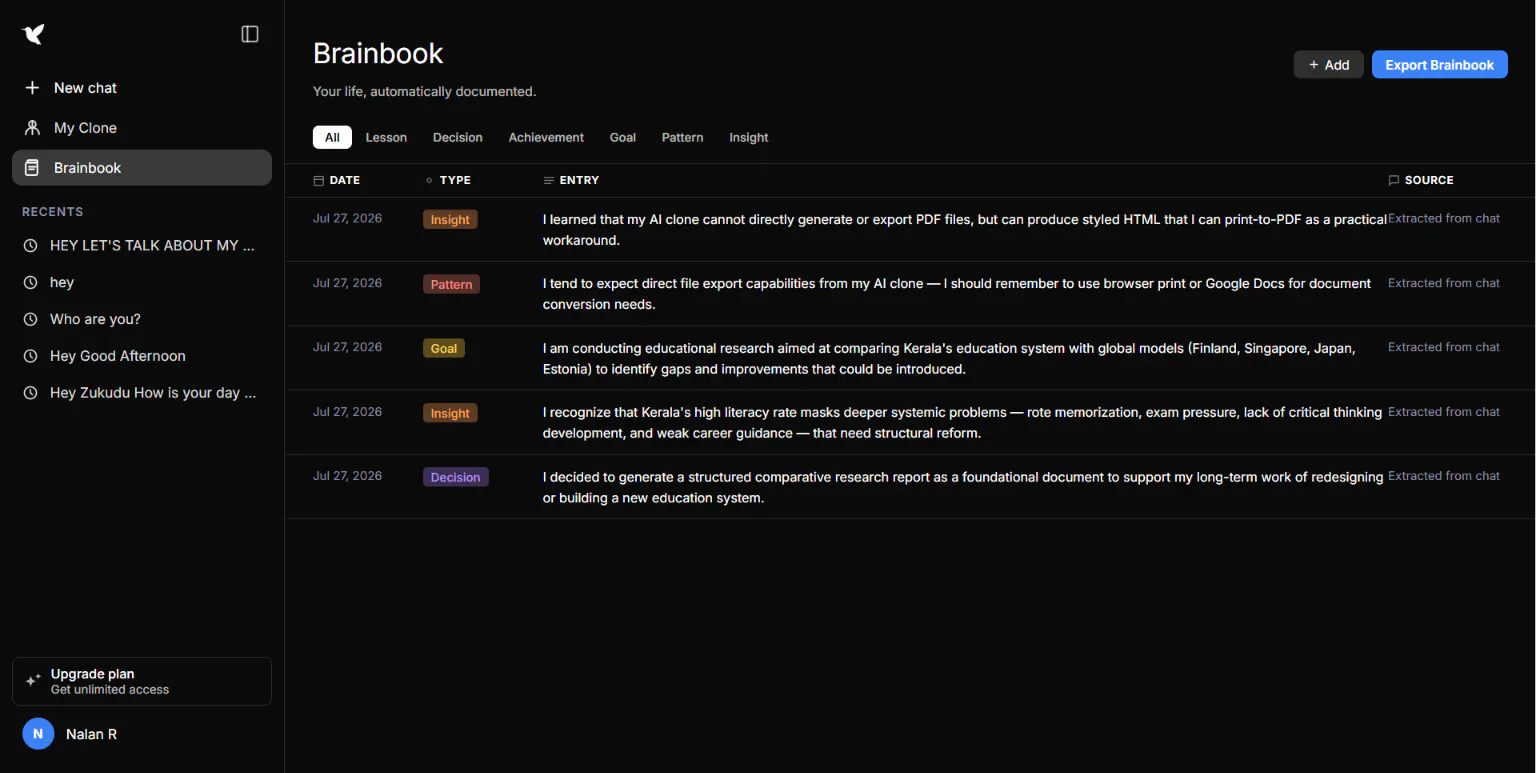Select the Goal filter tab

pyautogui.click(x=623, y=137)
